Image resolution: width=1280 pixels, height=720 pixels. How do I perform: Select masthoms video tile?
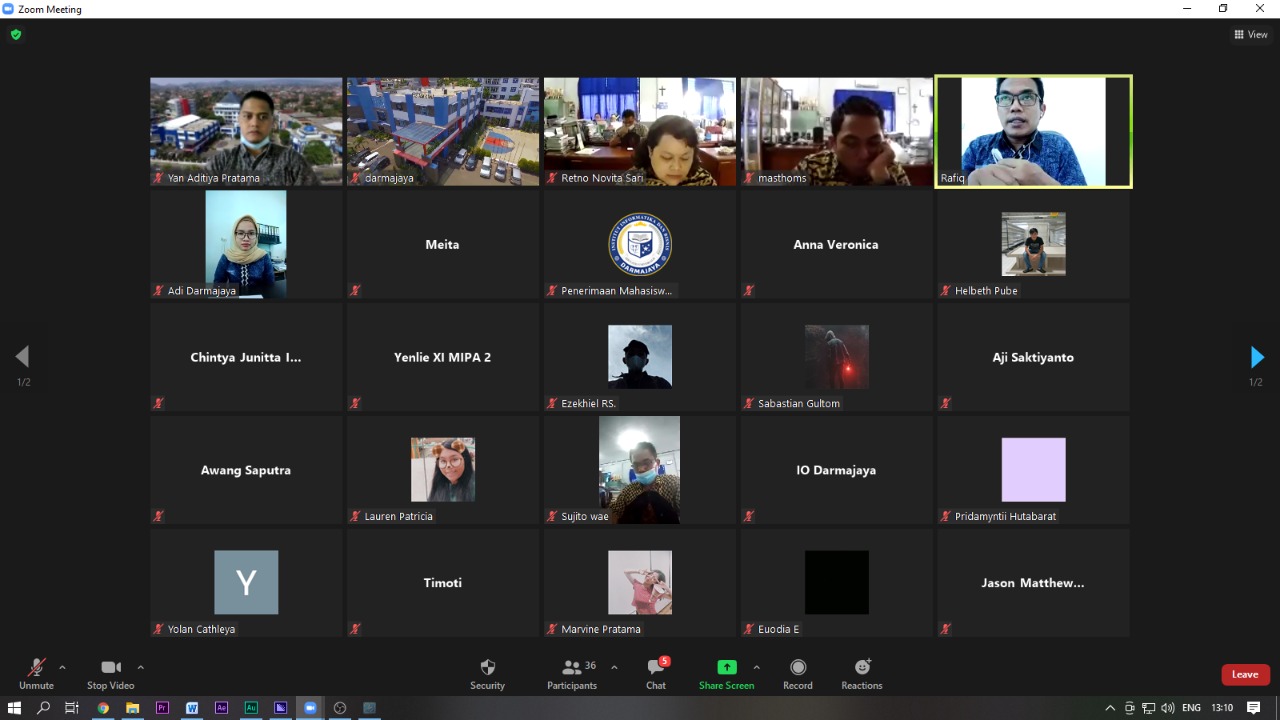pos(837,132)
